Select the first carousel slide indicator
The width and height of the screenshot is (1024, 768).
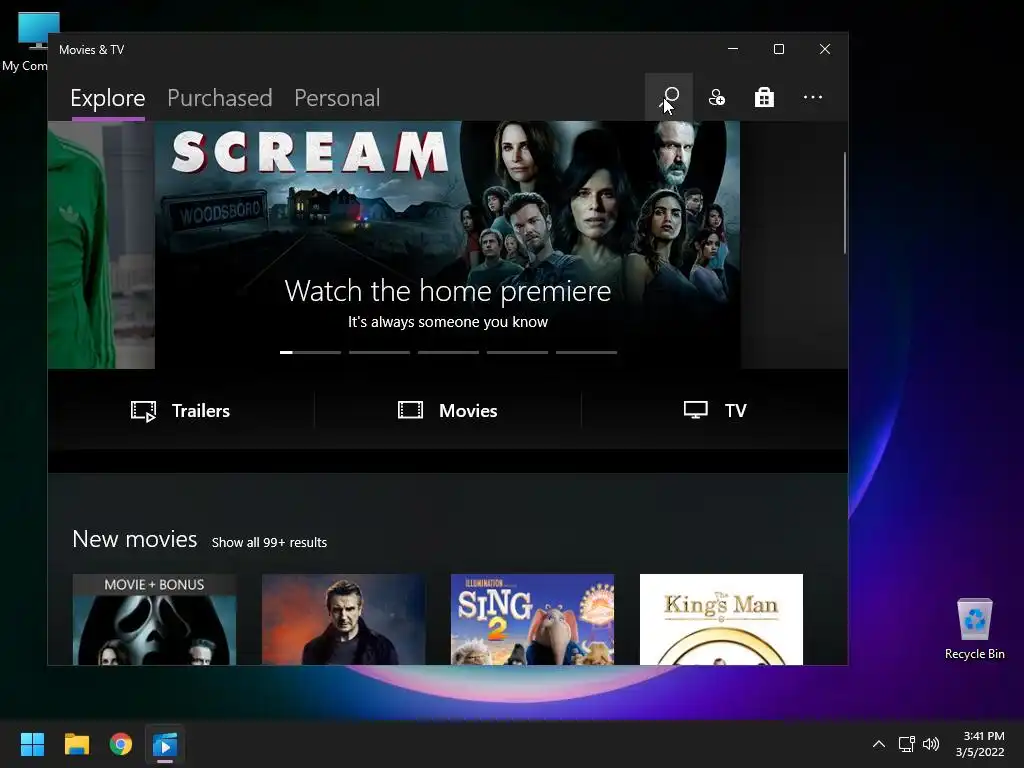310,353
